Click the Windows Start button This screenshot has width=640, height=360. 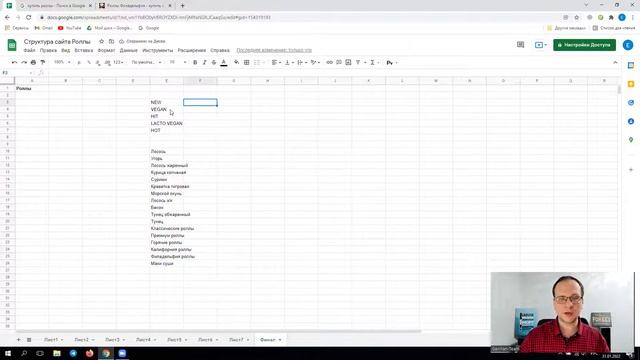[x=8, y=353]
